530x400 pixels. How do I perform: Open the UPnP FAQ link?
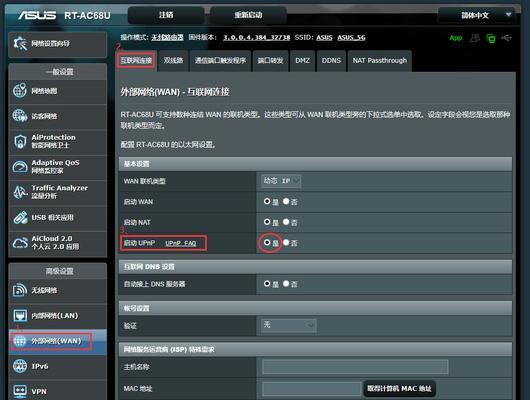180,243
